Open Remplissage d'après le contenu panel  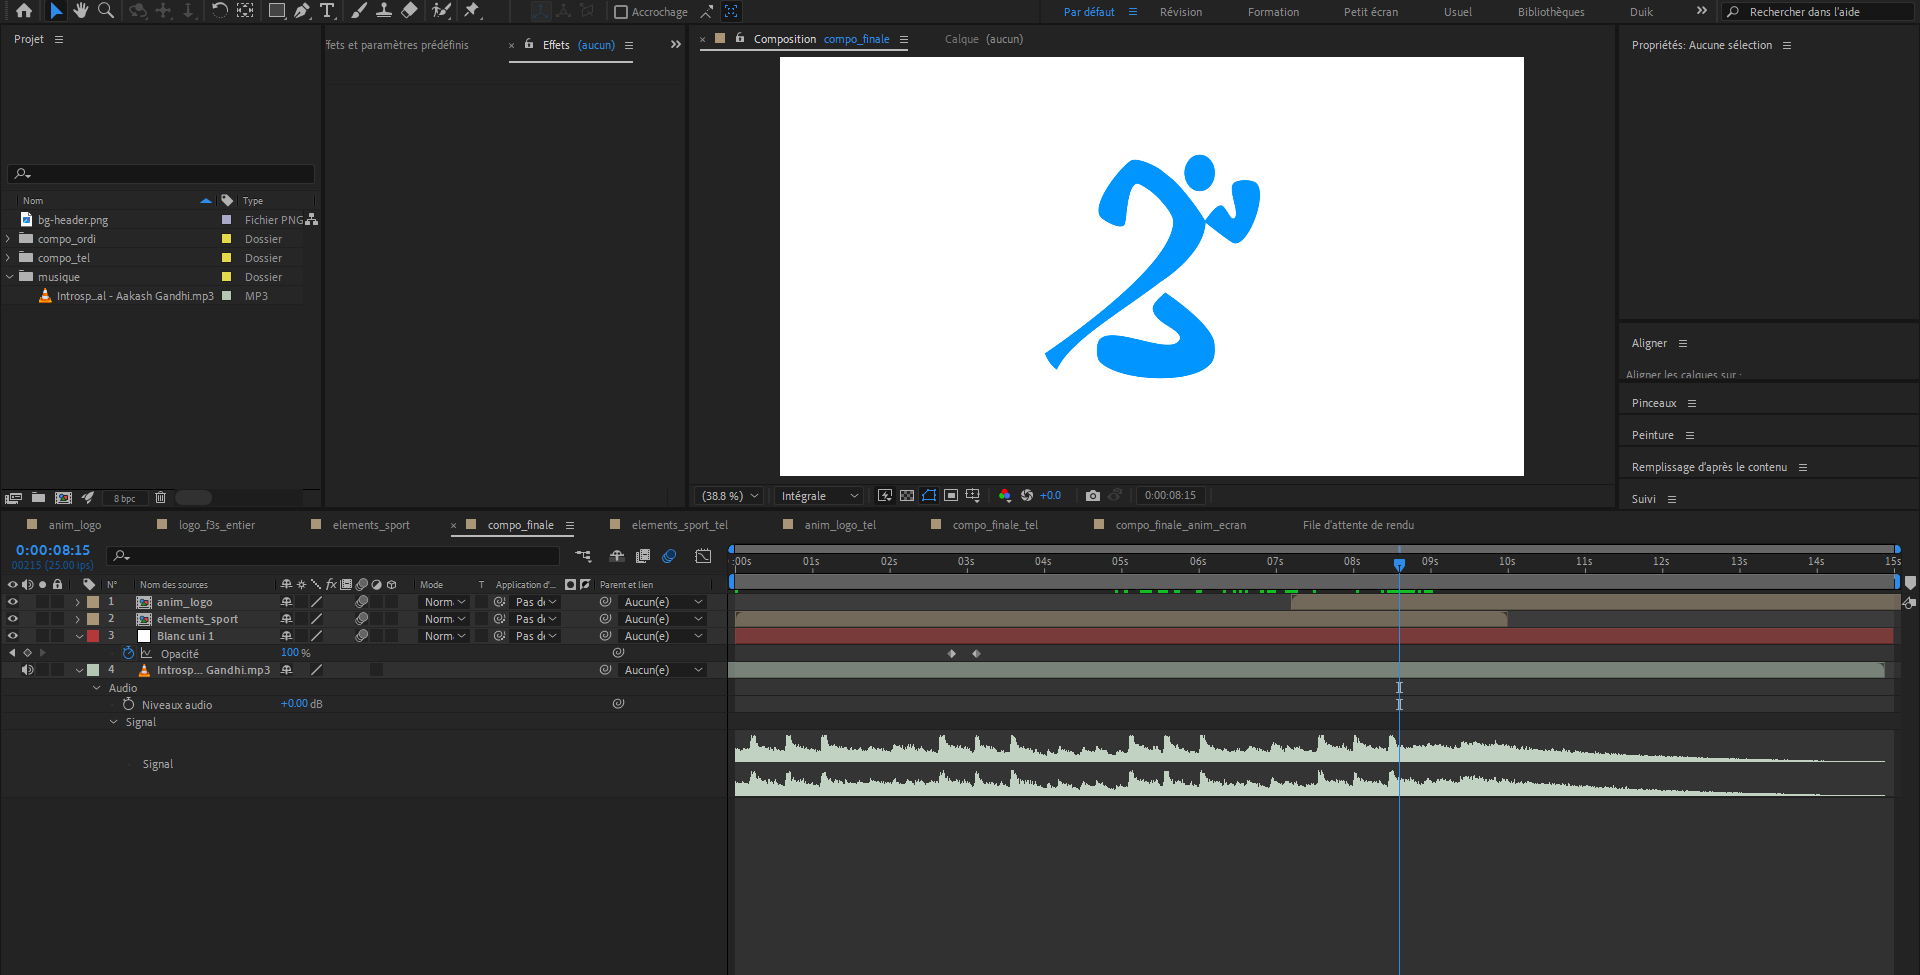pyautogui.click(x=1709, y=467)
